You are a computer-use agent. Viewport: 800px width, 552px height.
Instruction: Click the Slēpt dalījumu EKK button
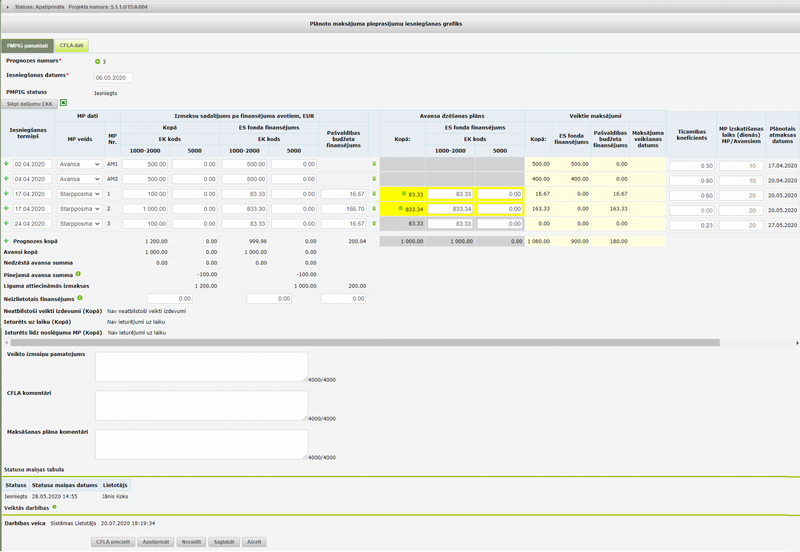pos(30,103)
